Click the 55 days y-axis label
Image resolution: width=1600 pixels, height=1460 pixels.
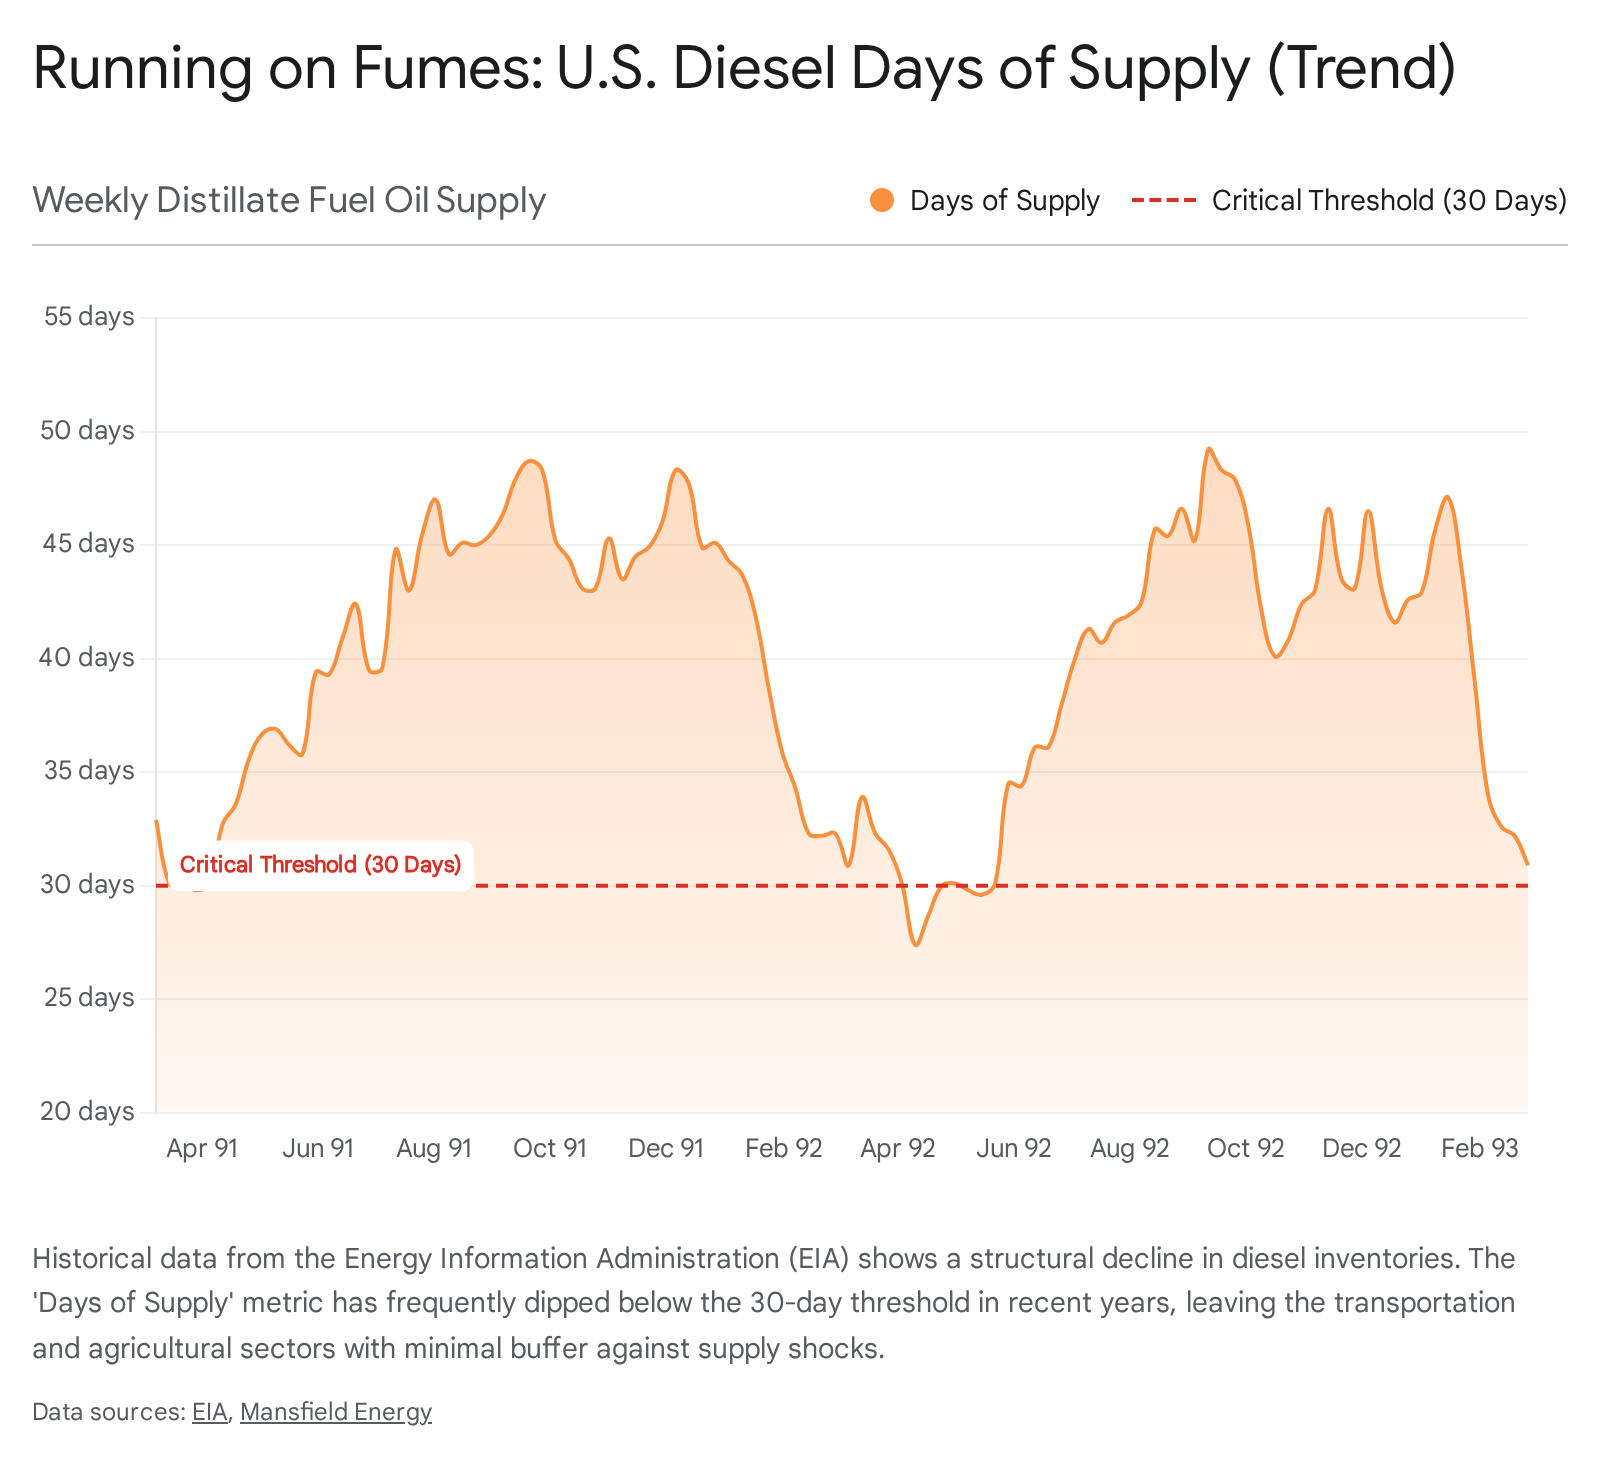(88, 317)
